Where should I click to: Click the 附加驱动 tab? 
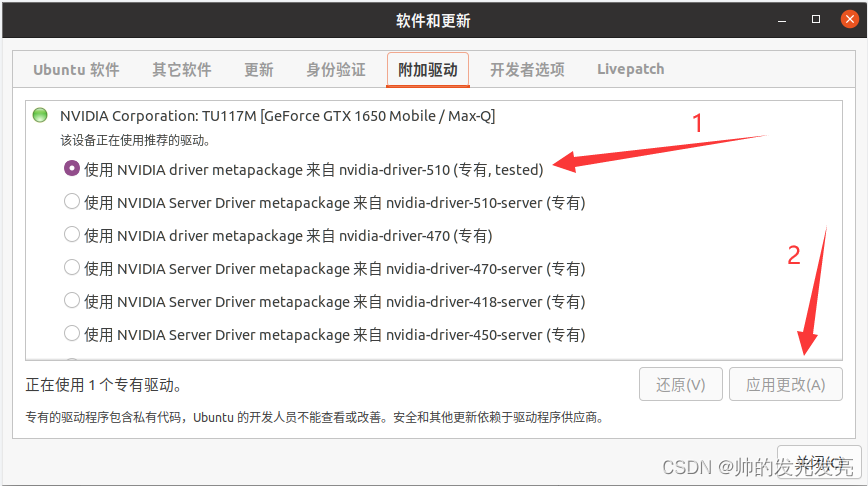click(428, 70)
